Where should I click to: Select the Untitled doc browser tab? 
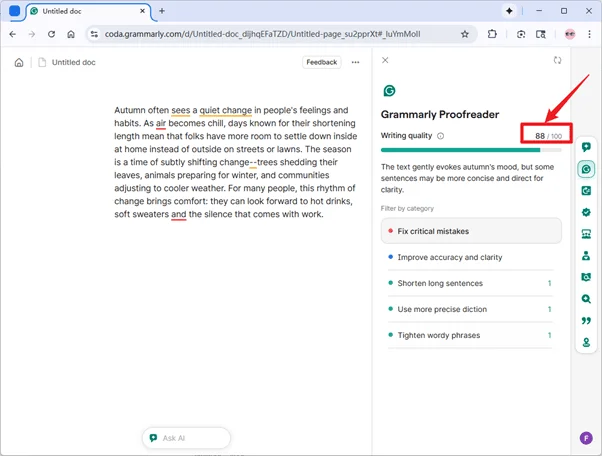coord(88,11)
